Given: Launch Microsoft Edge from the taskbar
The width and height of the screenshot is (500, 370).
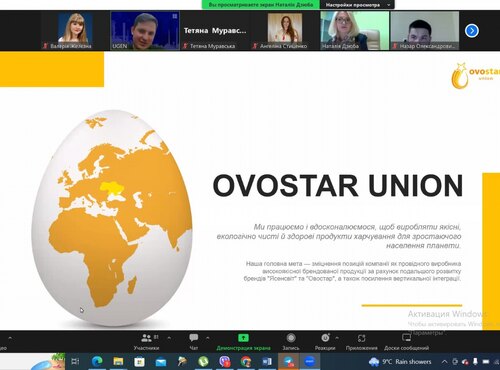Looking at the screenshot, I should point(97,362).
